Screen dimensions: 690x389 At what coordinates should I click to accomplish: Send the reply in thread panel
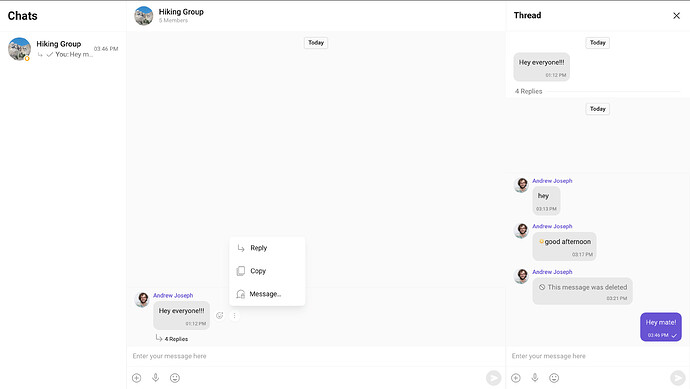click(678, 378)
